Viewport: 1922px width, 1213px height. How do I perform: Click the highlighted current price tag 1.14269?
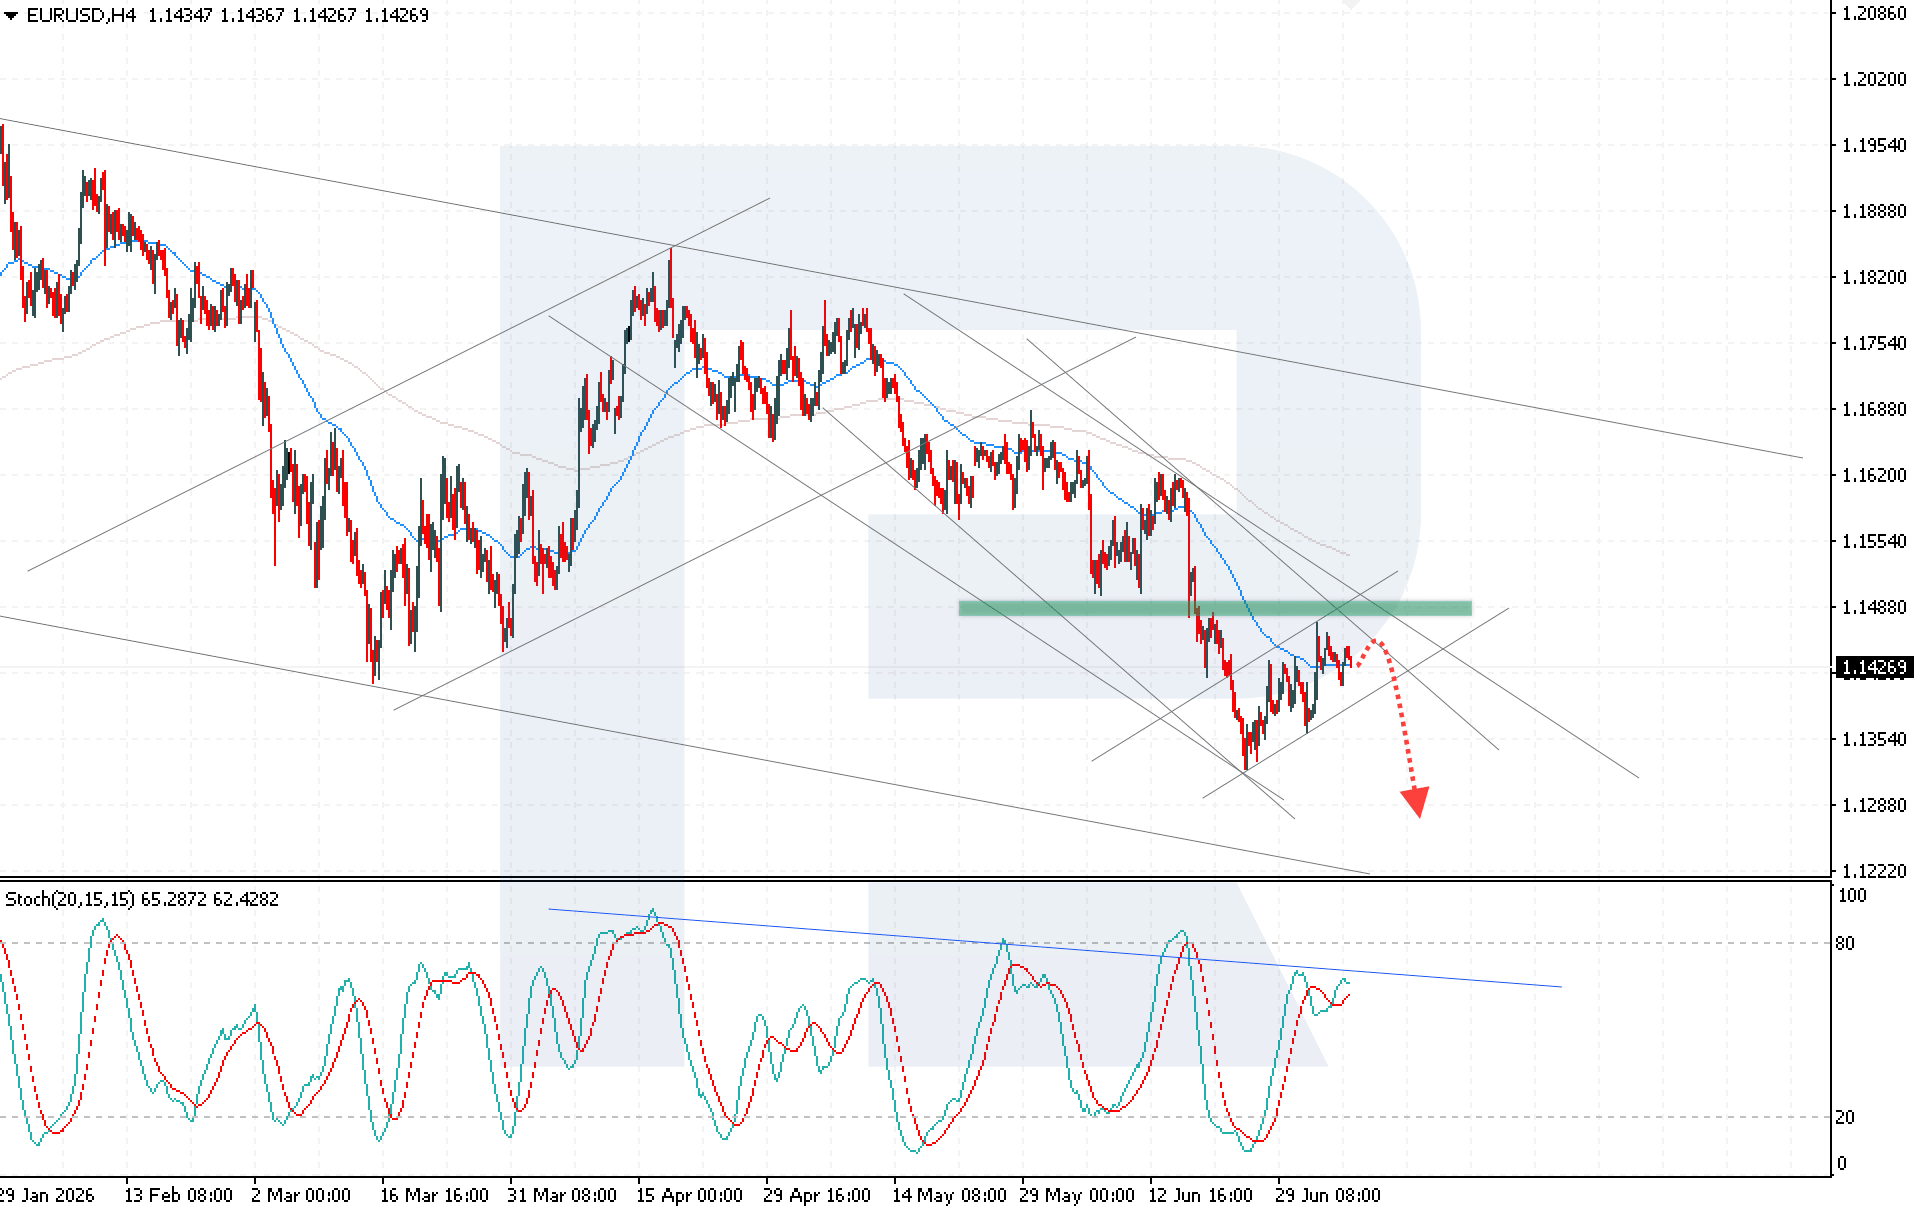click(1875, 668)
